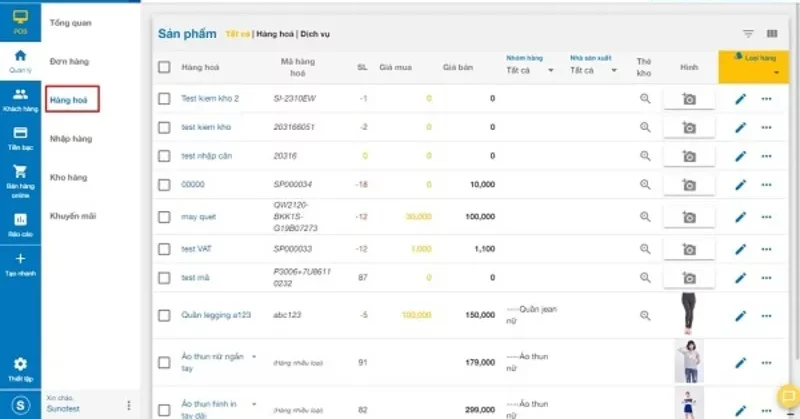Switch to the 'Dịch vụ' filter tab
Image resolution: width=800 pixels, height=419 pixels.
point(315,34)
